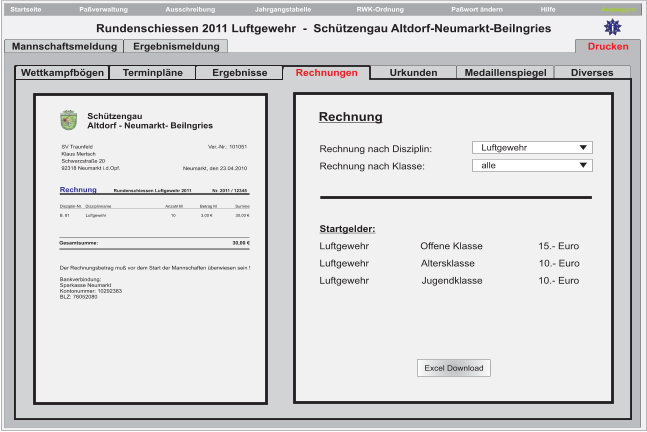Click the Jugendklasse fee row text
This screenshot has width=647, height=432.
[x=452, y=281]
